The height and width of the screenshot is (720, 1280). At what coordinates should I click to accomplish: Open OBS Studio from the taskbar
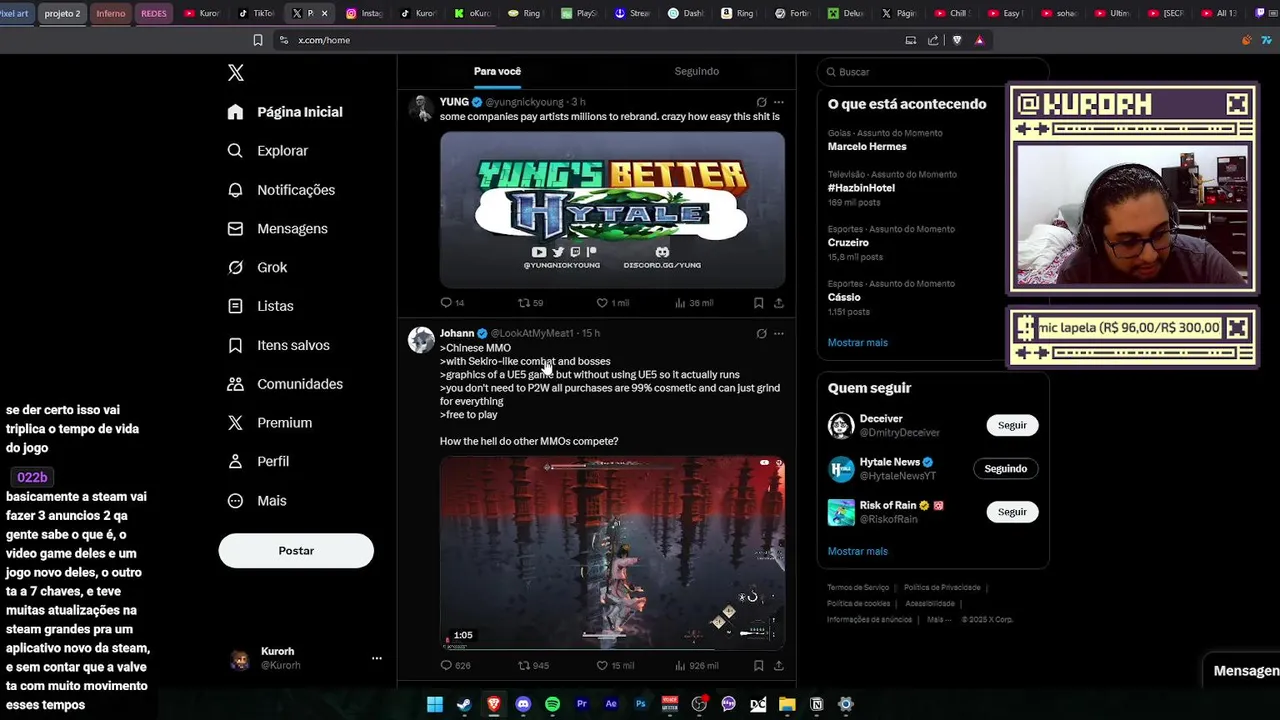699,704
